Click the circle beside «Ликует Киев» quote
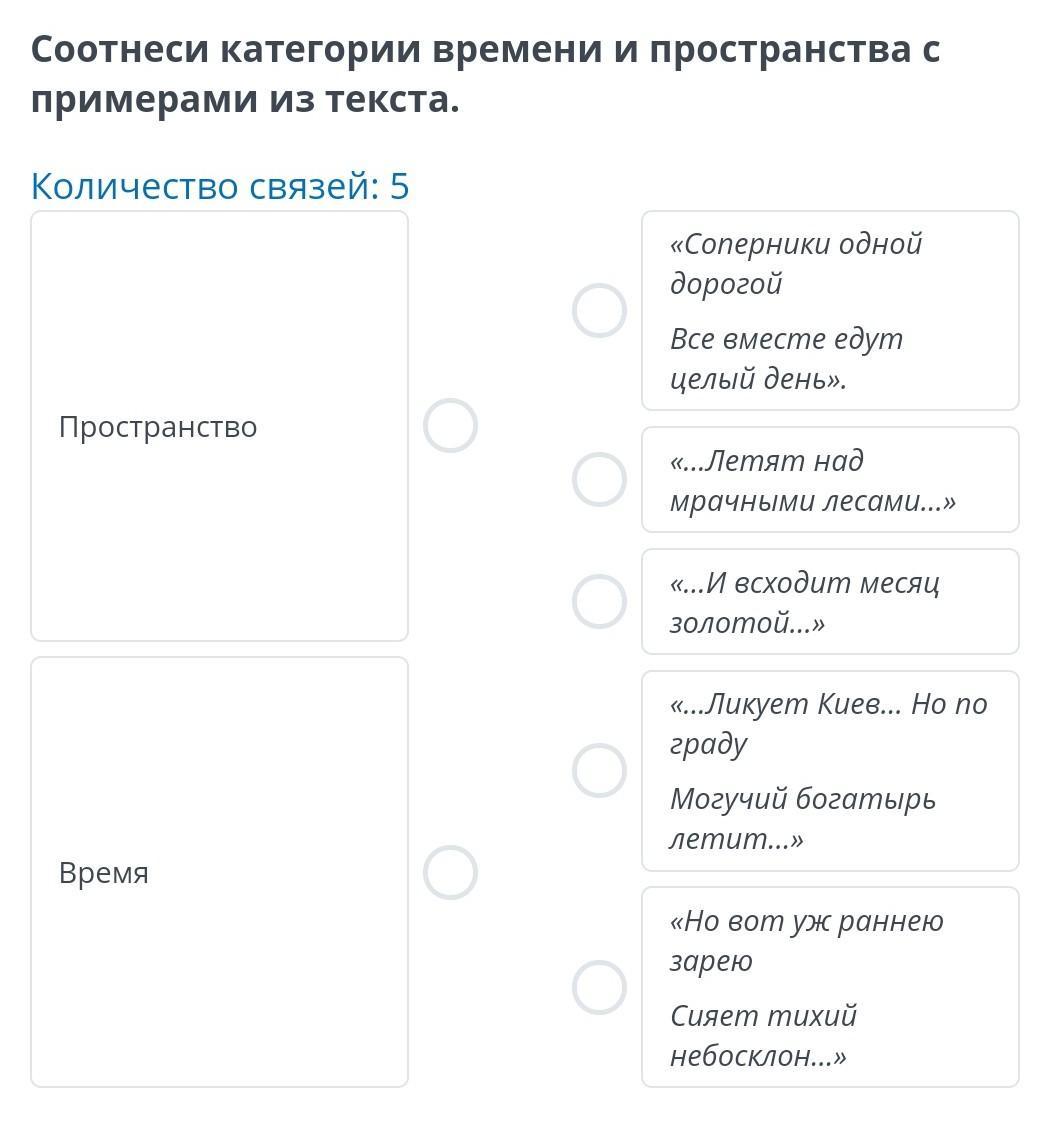1064x1132 pixels. 599,770
